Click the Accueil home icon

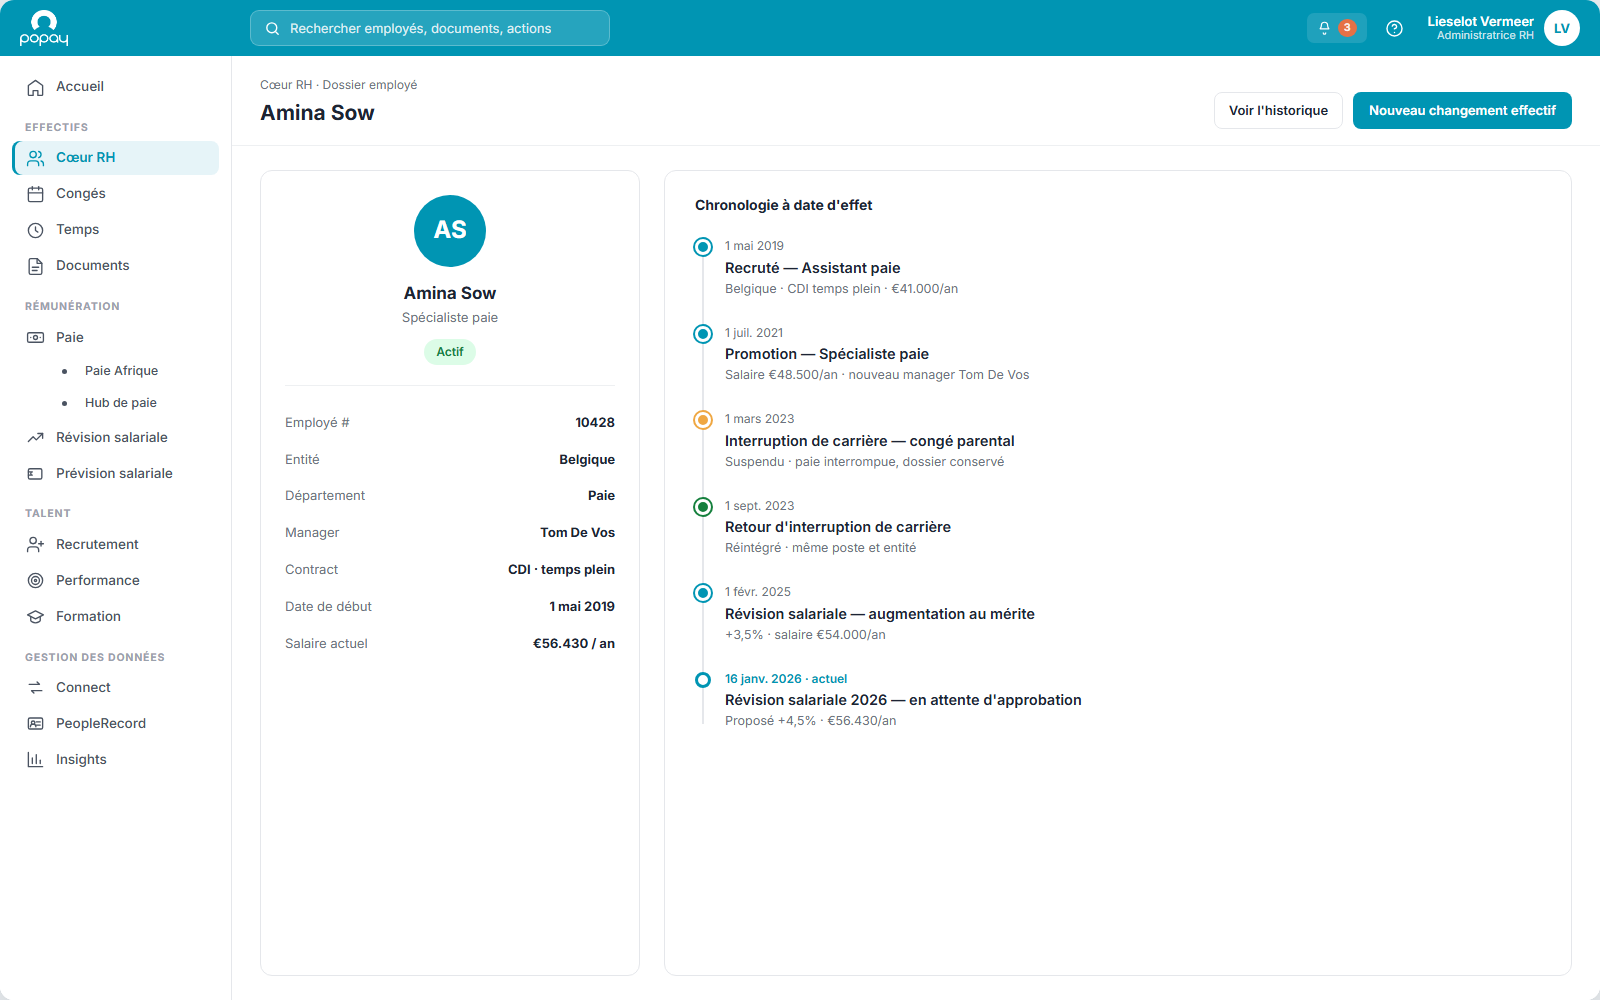[36, 87]
